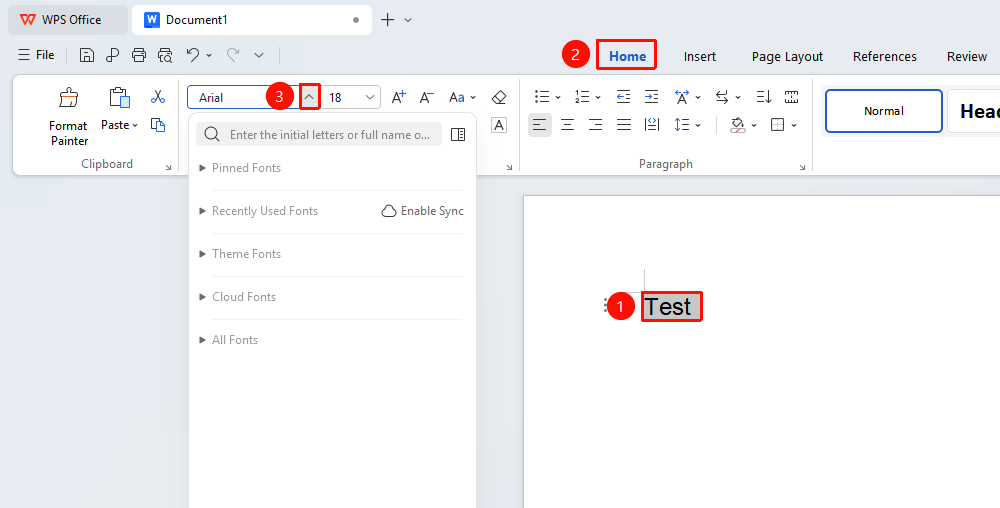
Task: Click the Sort icon in Paragraph group
Action: coord(763,97)
